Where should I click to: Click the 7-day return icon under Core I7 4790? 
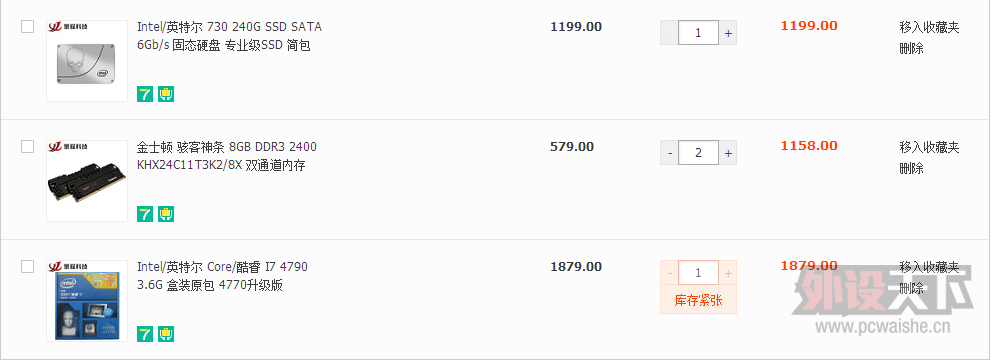pos(145,334)
